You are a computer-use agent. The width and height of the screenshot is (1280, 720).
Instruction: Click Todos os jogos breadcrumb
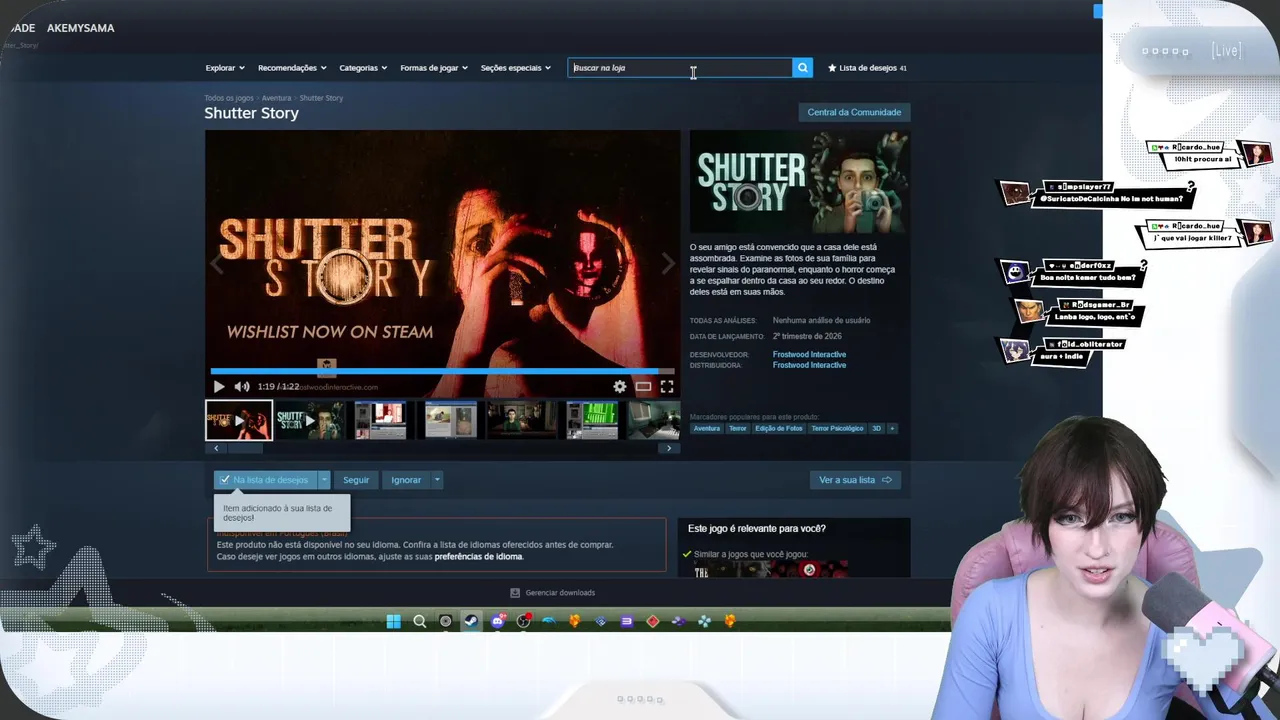point(229,98)
